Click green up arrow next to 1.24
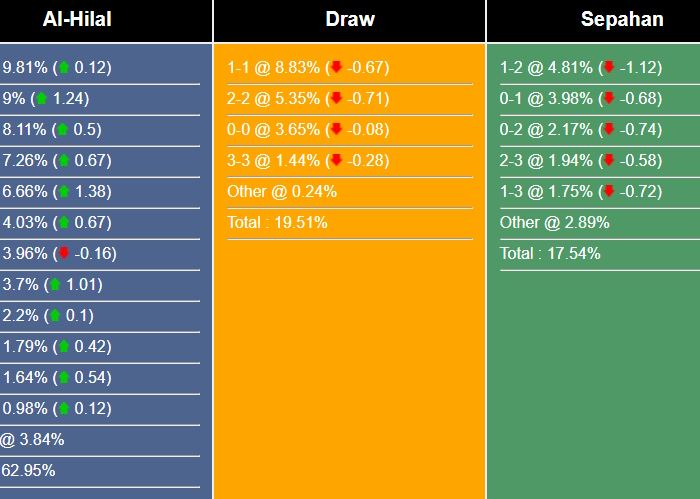Viewport: 700px width, 499px height. [40, 99]
